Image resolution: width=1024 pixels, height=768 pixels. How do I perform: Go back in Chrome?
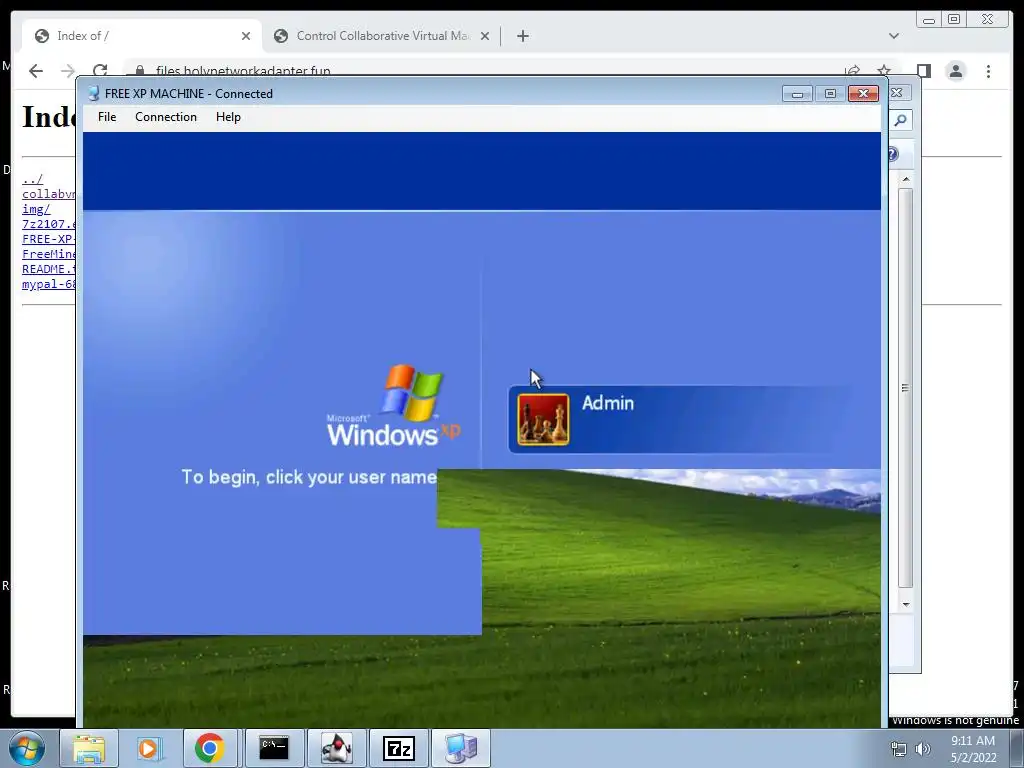tap(36, 71)
